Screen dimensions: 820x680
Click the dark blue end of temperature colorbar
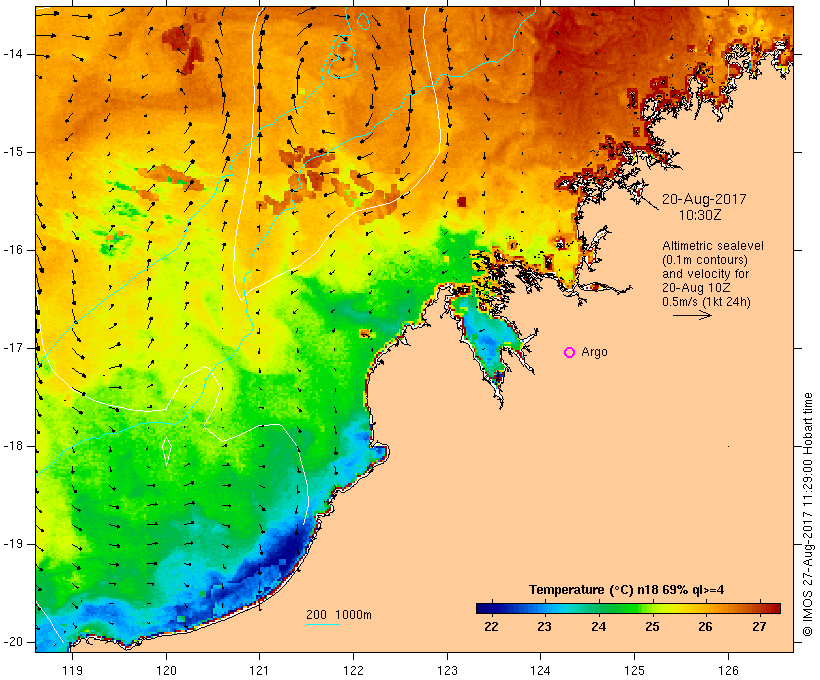484,608
